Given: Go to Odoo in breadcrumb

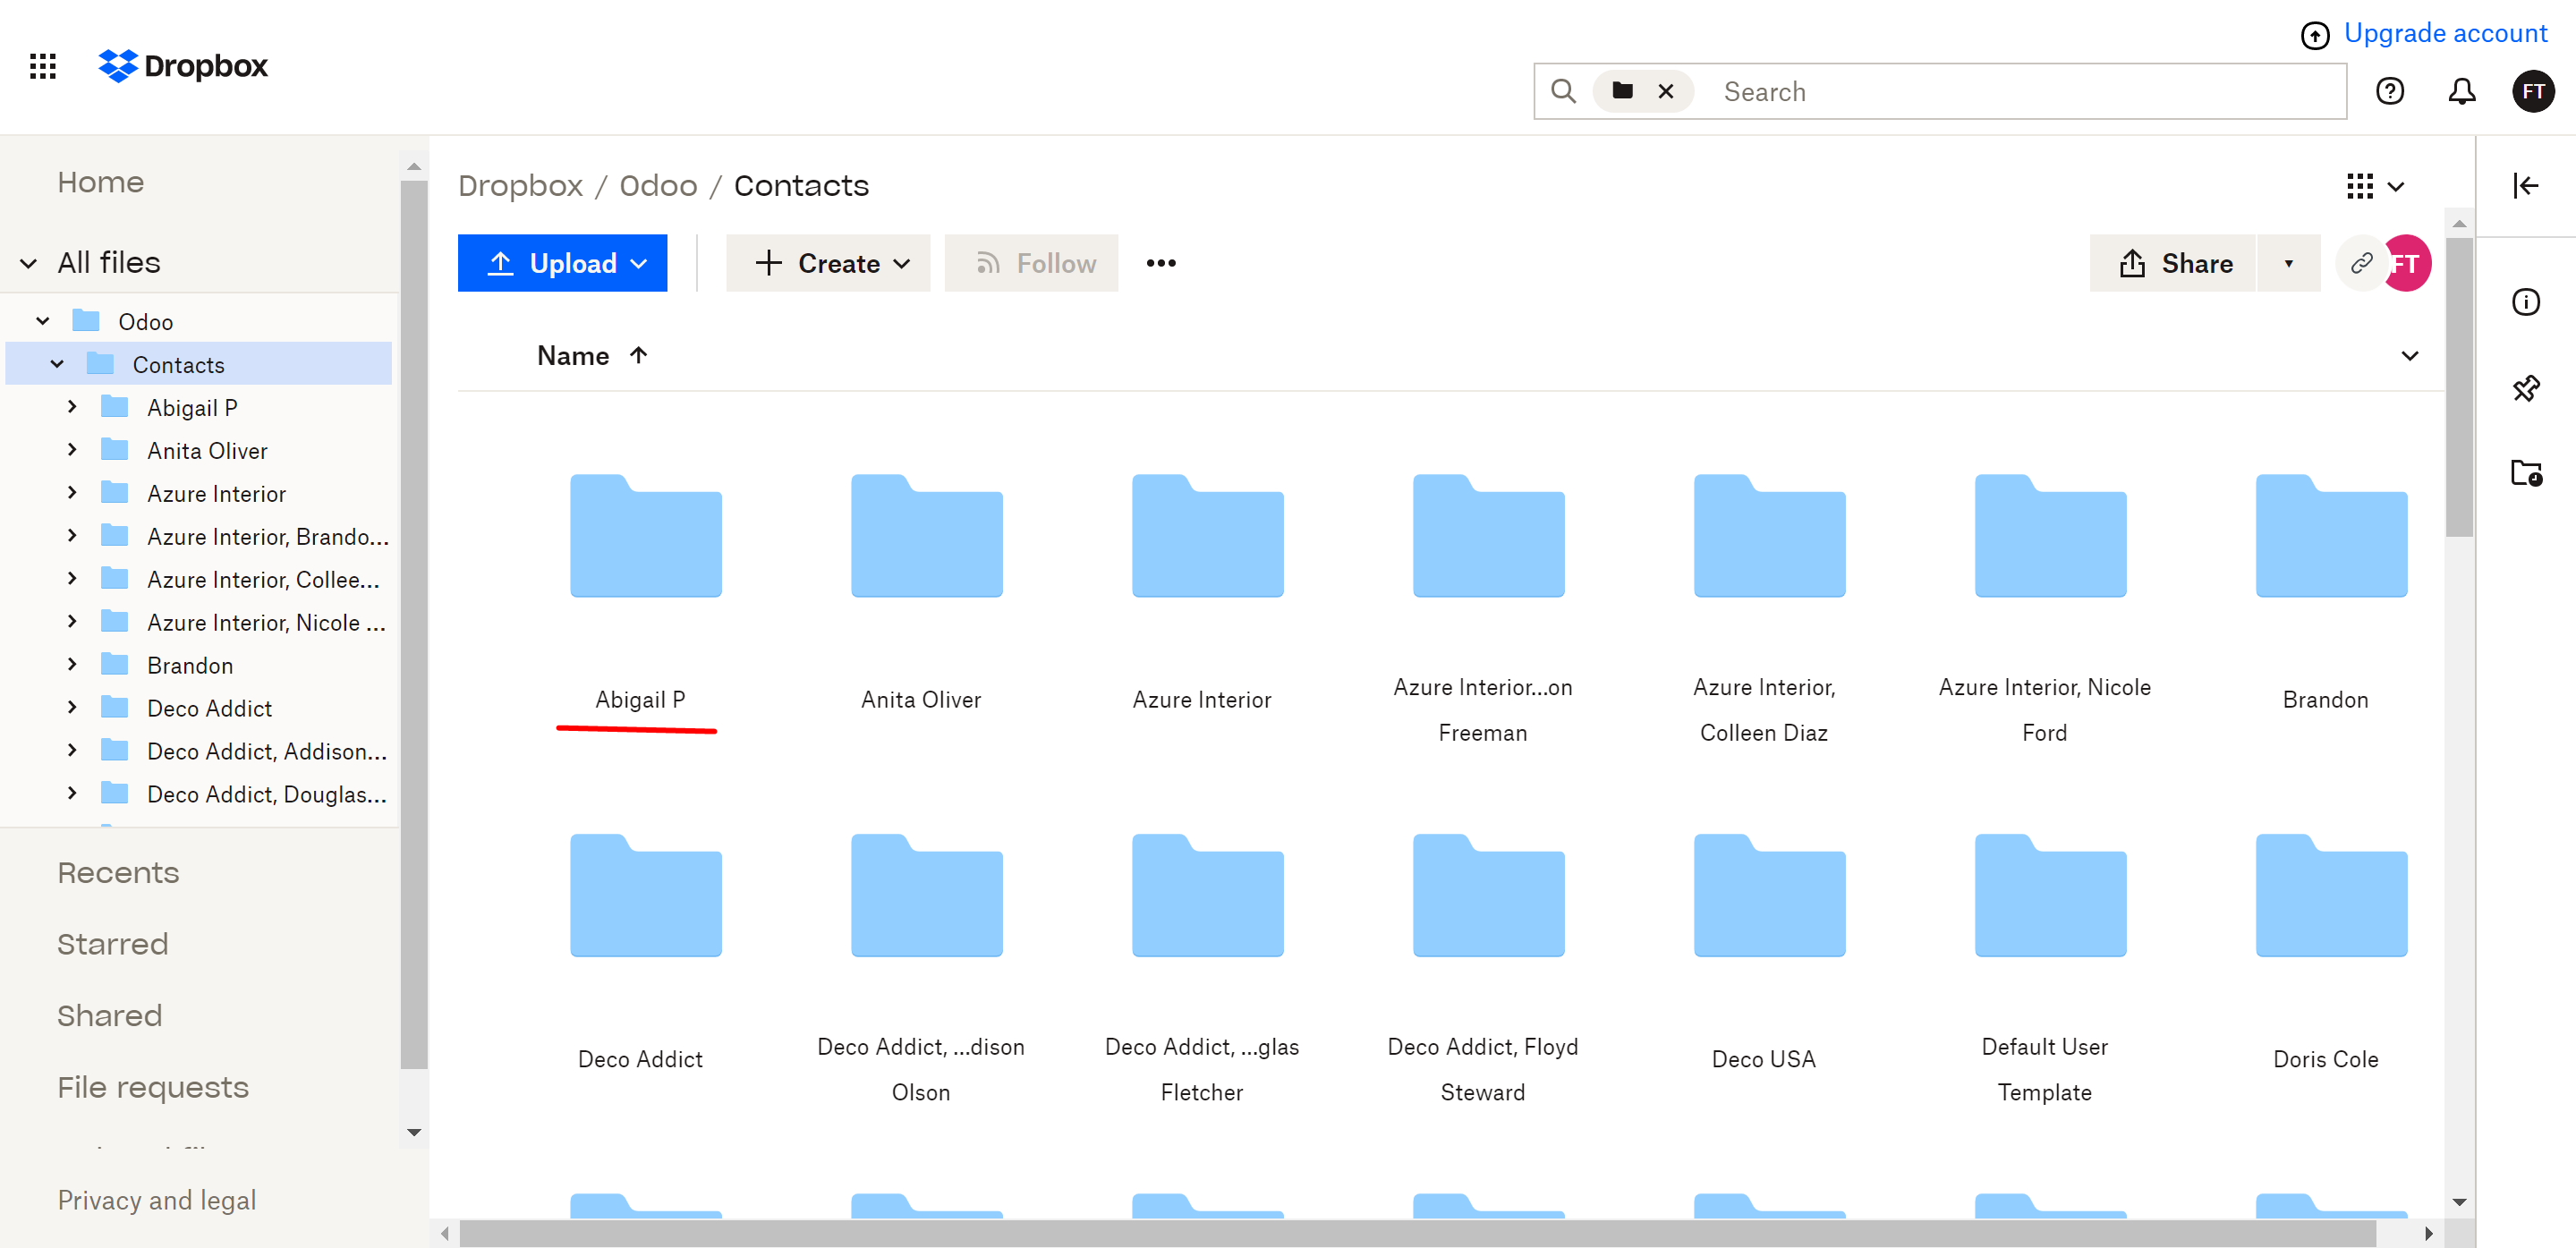Looking at the screenshot, I should (658, 186).
